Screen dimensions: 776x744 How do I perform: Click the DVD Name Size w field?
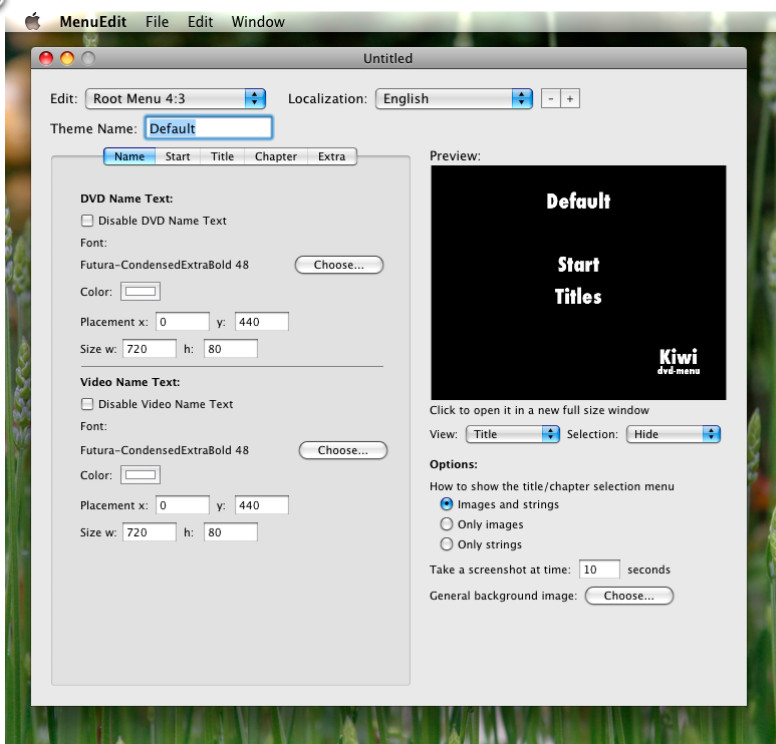149,349
